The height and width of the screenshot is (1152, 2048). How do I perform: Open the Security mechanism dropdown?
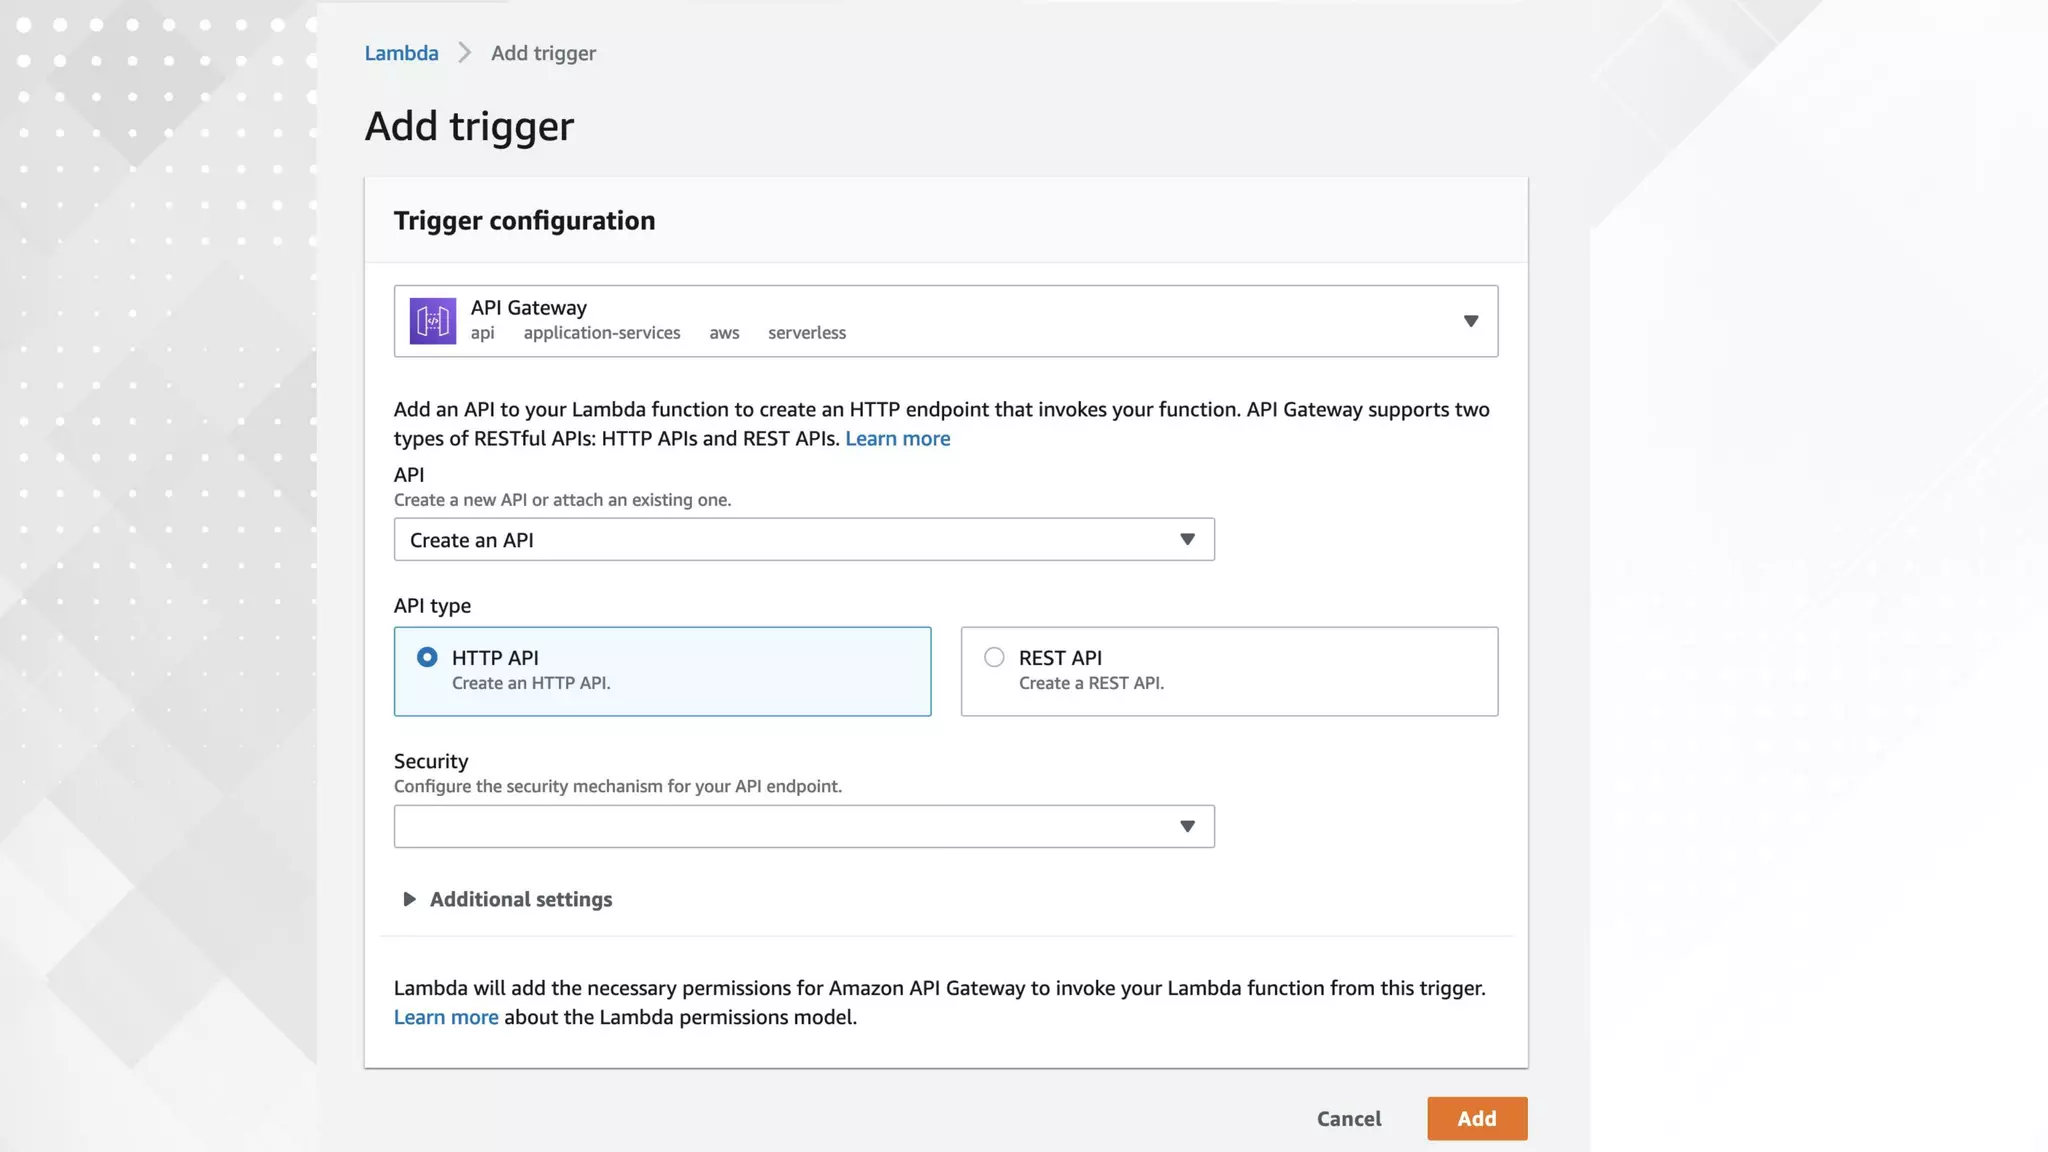(x=803, y=826)
